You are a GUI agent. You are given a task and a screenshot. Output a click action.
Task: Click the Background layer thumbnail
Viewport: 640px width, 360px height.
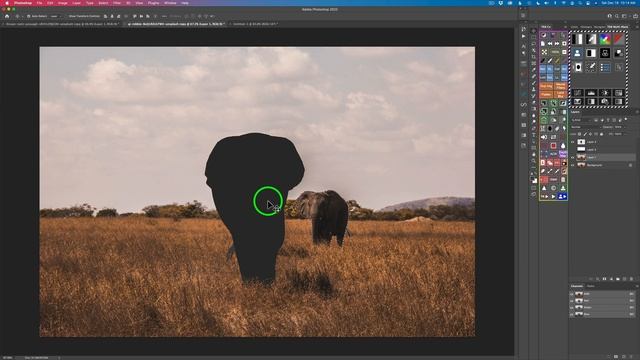point(581,165)
